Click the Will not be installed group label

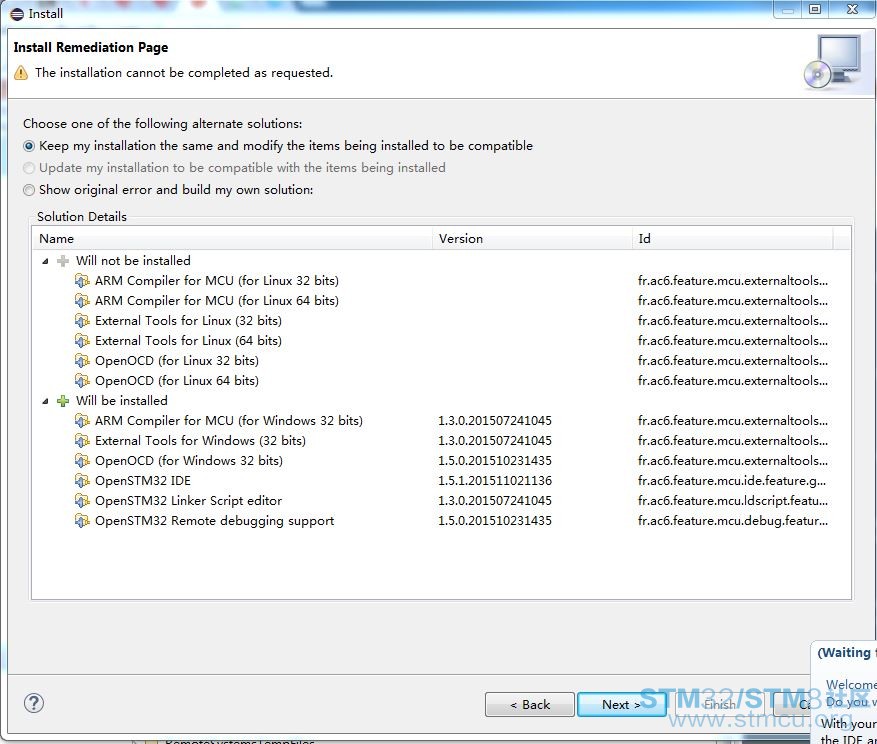click(133, 261)
